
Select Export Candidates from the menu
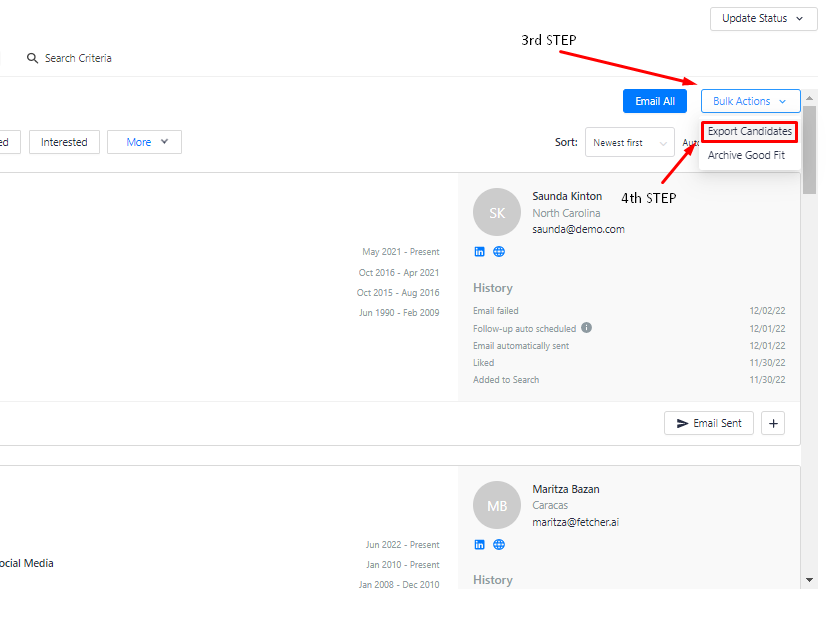click(750, 131)
